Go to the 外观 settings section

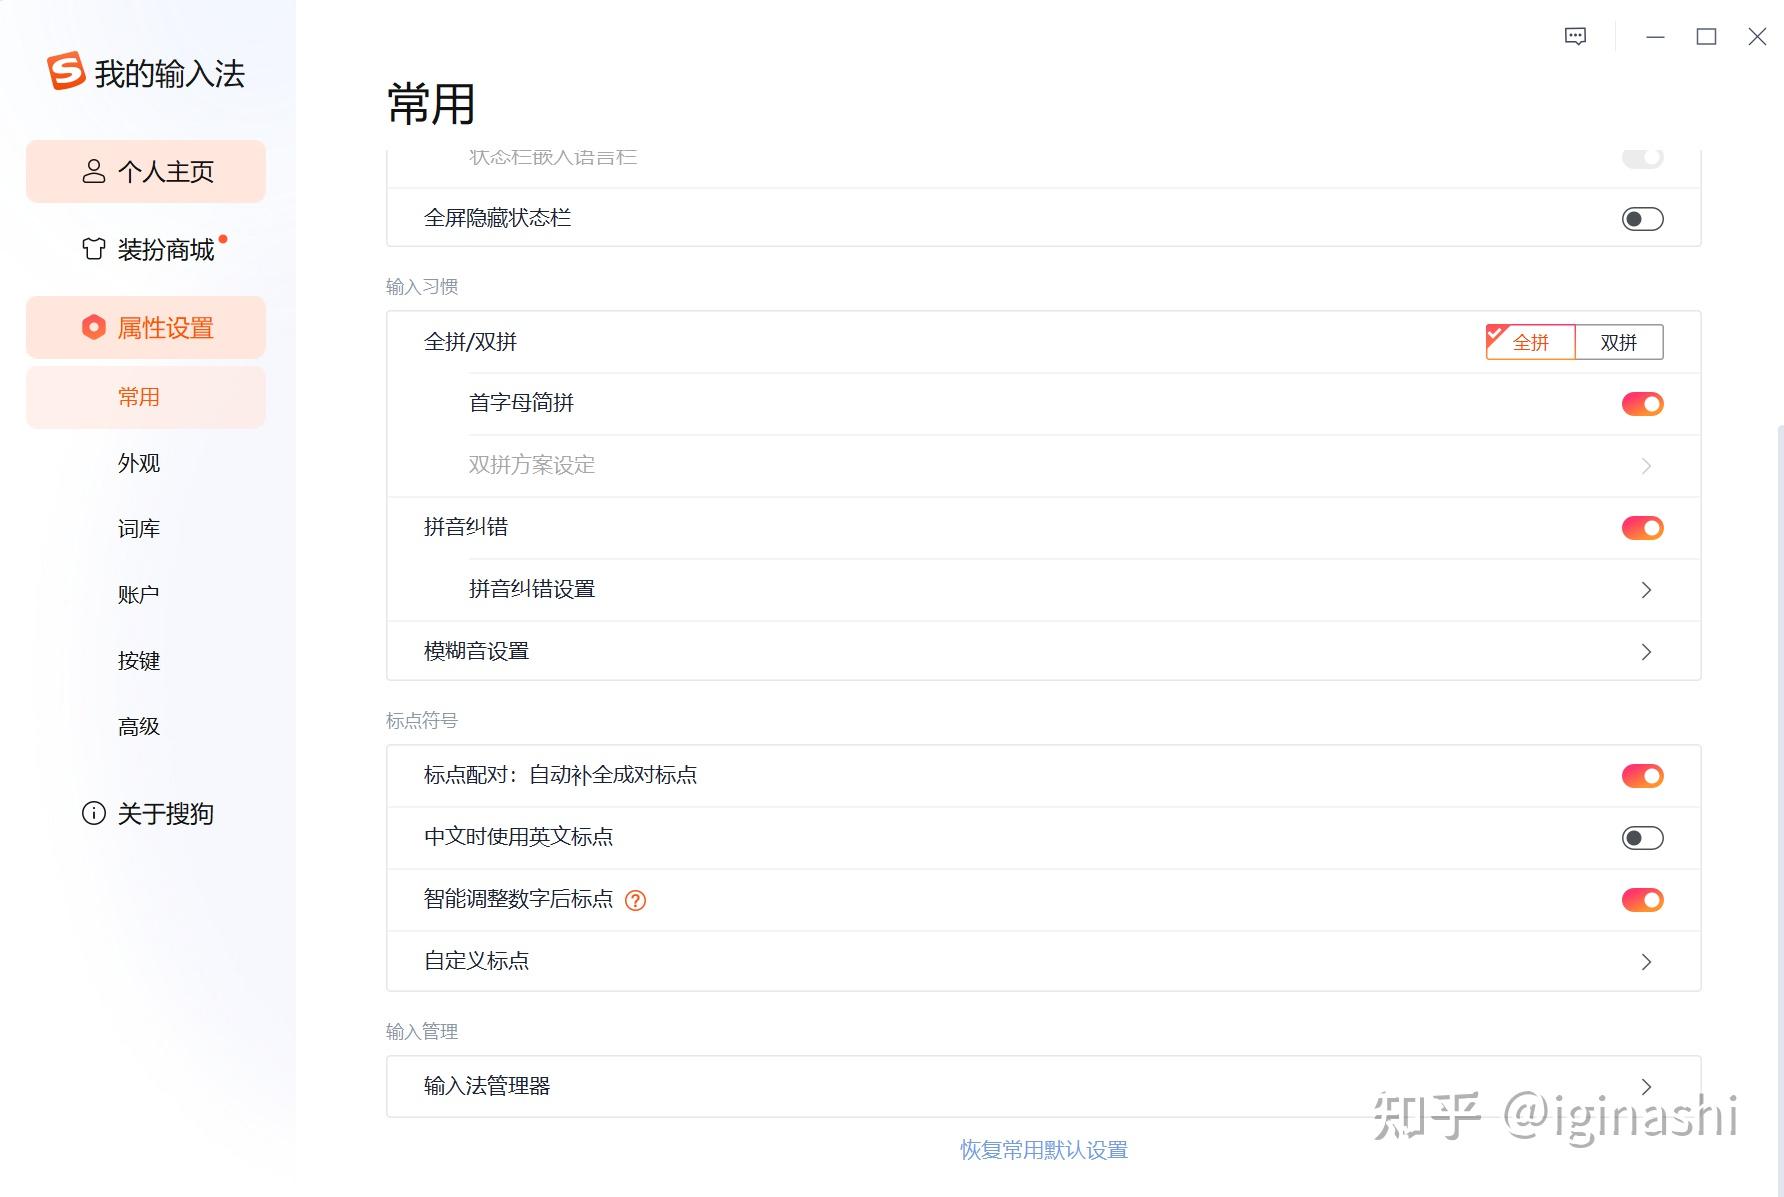[138, 463]
